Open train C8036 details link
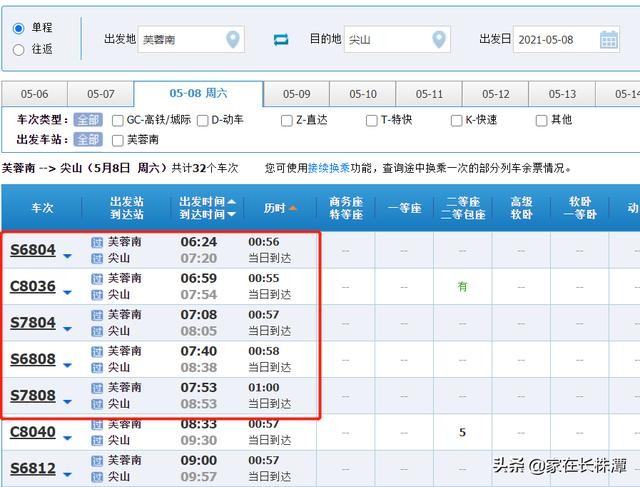Image resolution: width=640 pixels, height=487 pixels. click(x=33, y=286)
